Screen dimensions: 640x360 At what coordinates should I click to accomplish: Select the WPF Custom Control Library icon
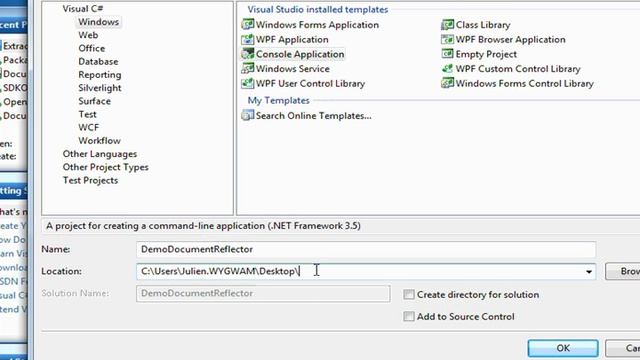[x=447, y=69]
